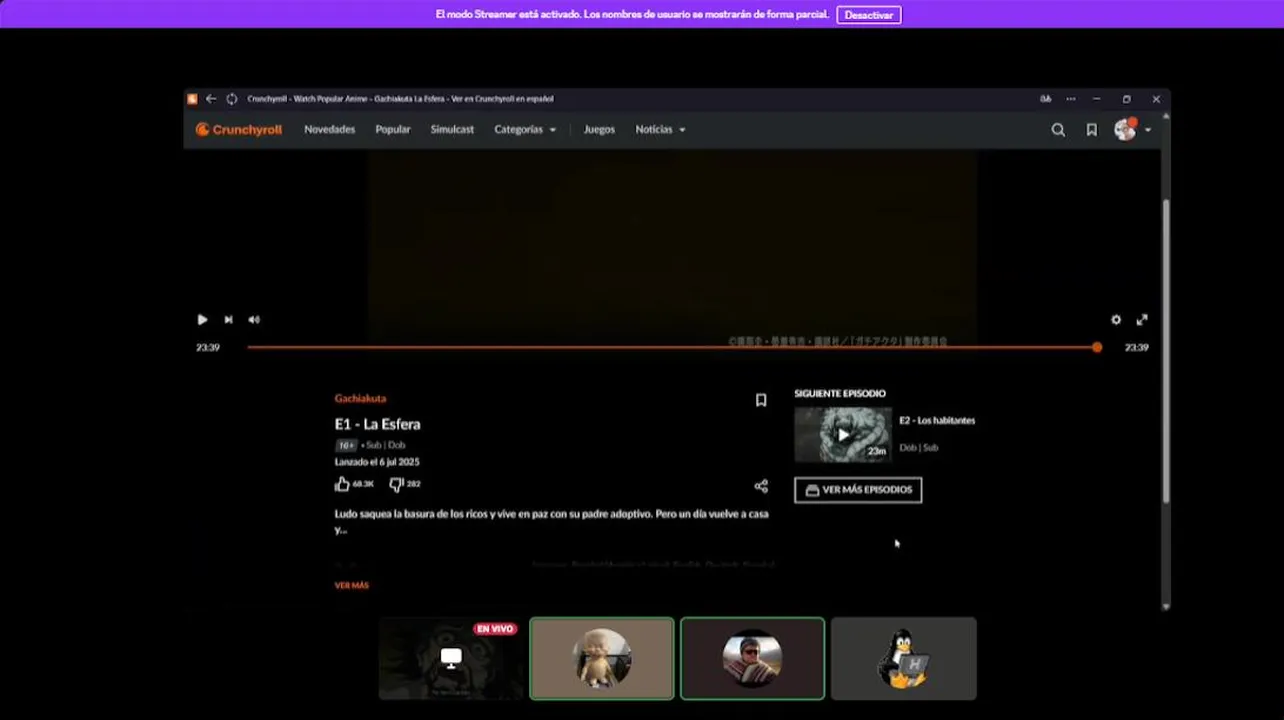The width and height of the screenshot is (1284, 720).
Task: Open the E2 - Los habitantes title
Action: click(x=937, y=420)
